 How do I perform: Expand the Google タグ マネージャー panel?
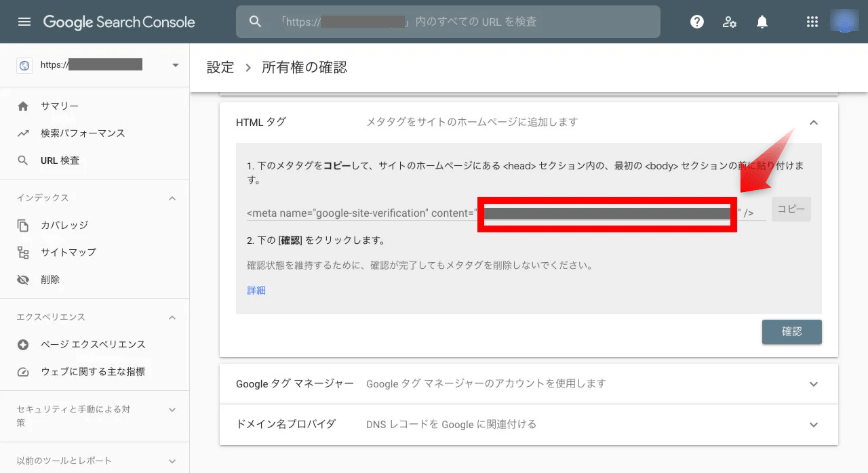tap(813, 384)
